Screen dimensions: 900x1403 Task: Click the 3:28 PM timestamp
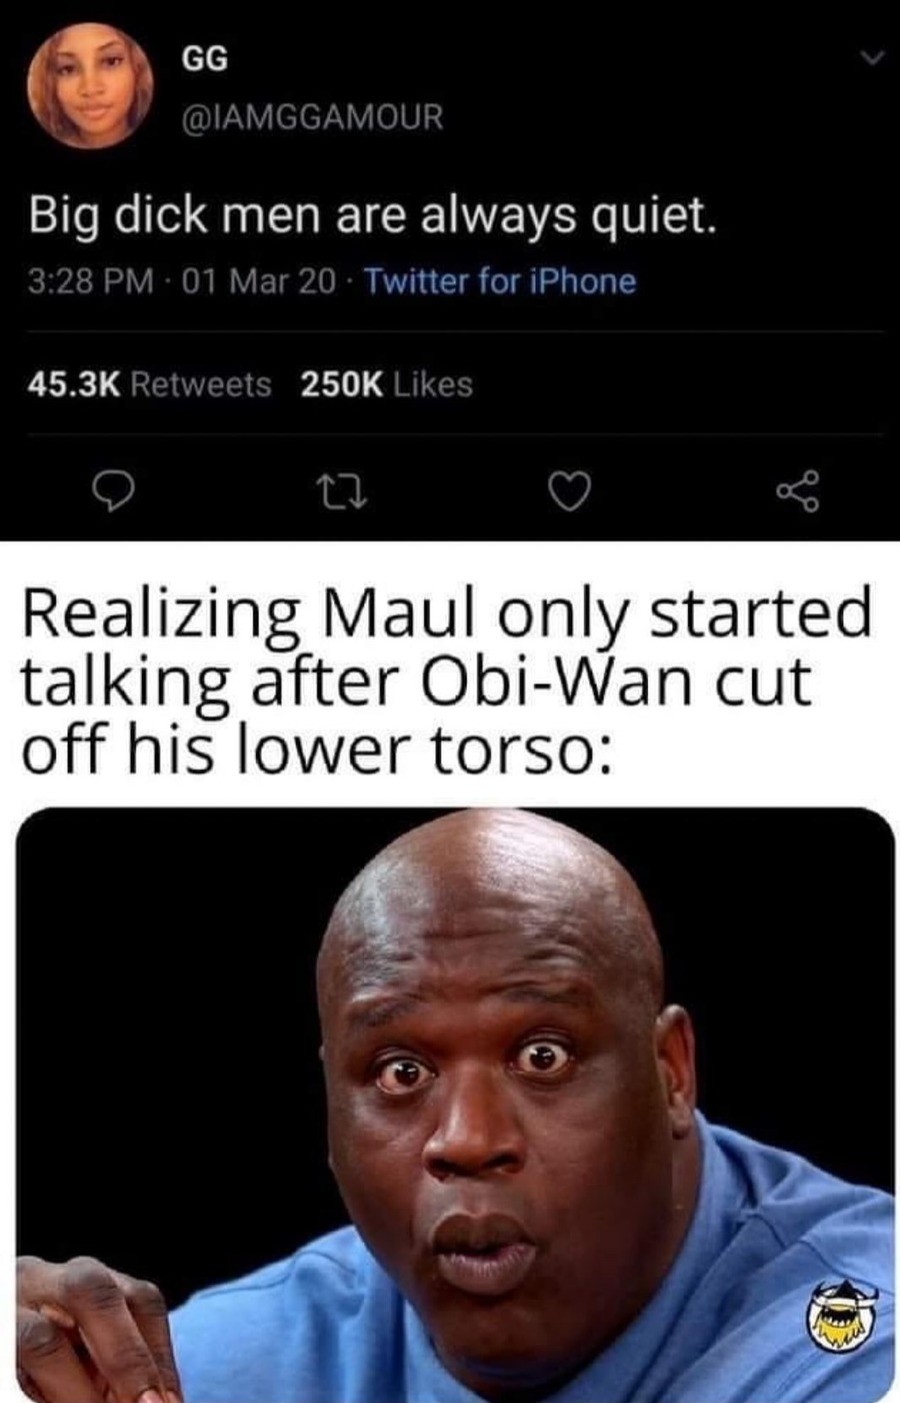click(x=90, y=281)
